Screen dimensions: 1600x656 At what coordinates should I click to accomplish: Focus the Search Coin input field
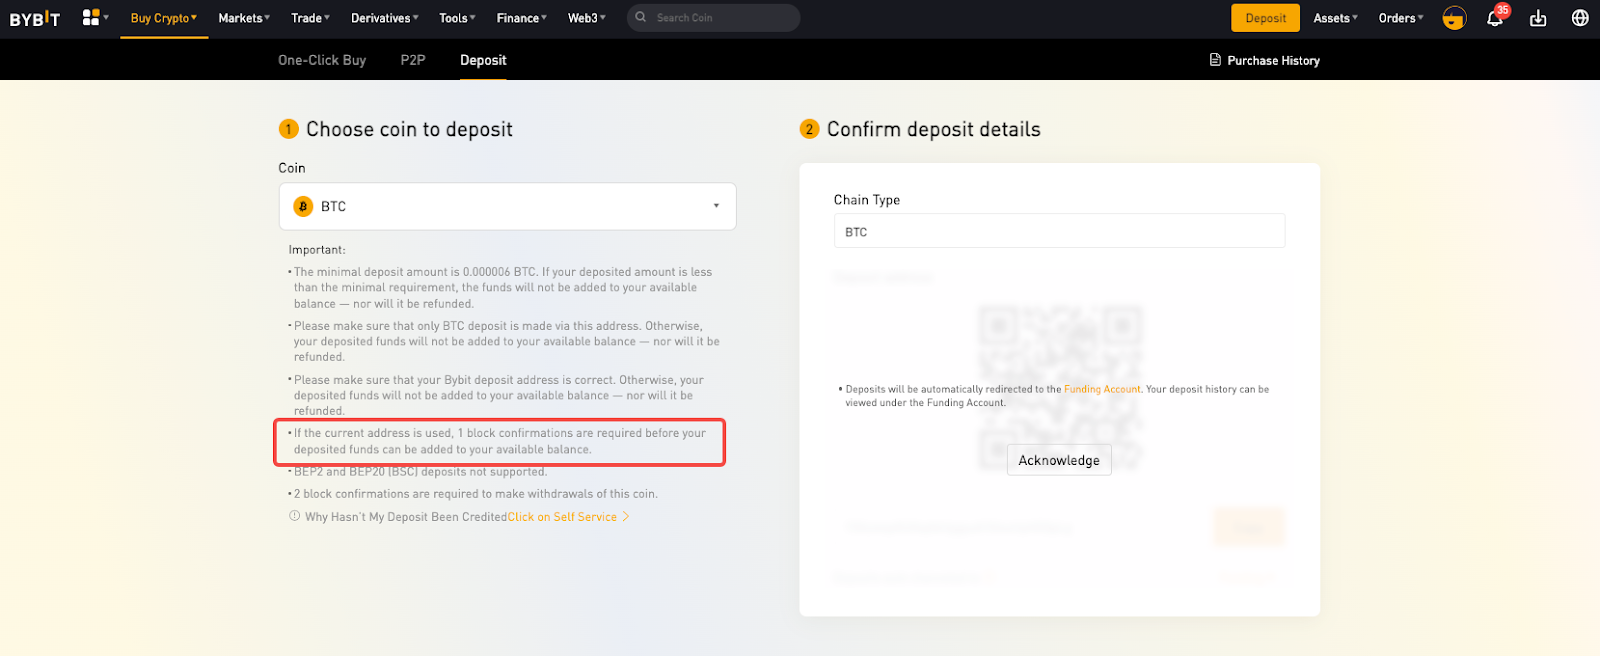coord(720,18)
